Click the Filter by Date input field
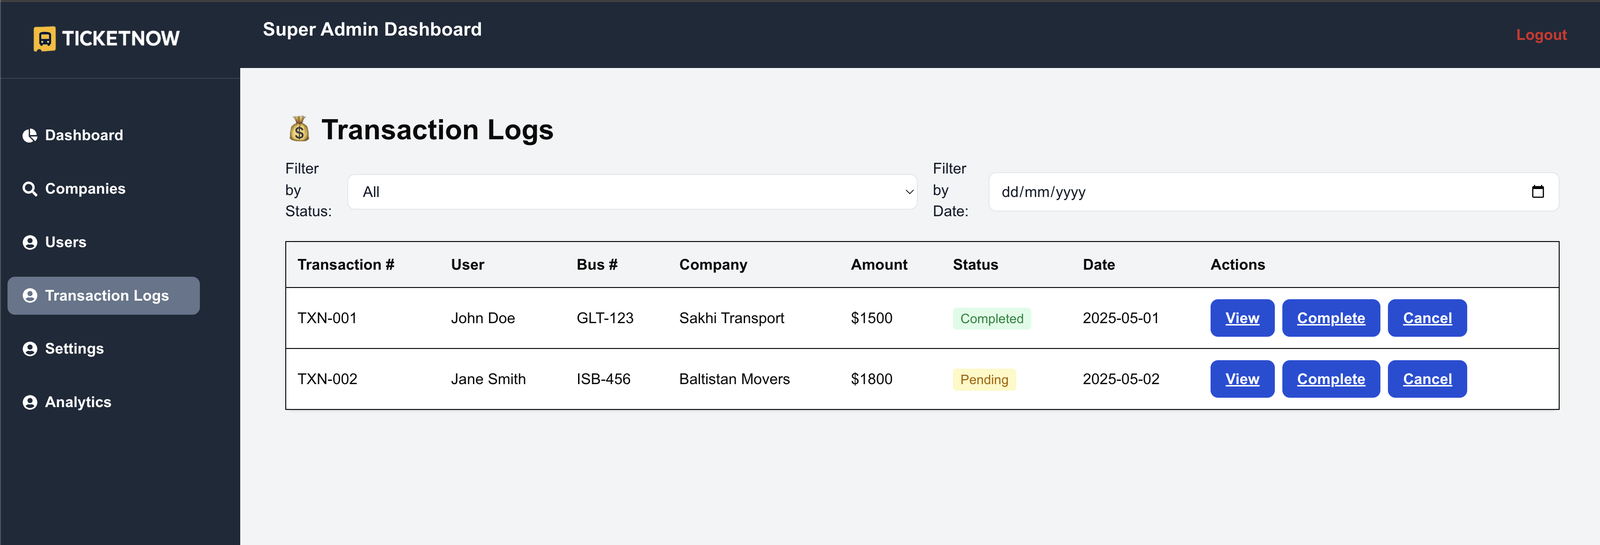The height and width of the screenshot is (545, 1600). pyautogui.click(x=1273, y=192)
